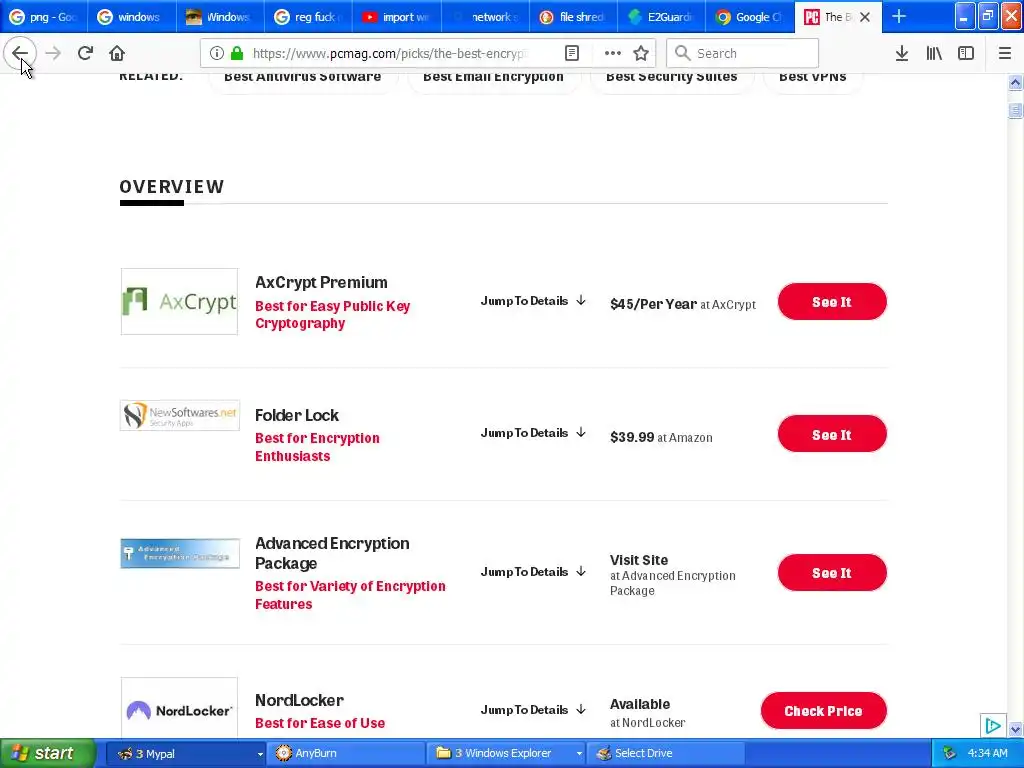Screen dimensions: 1024x768
Task: Open the library icon in toolbar
Action: pos(934,53)
